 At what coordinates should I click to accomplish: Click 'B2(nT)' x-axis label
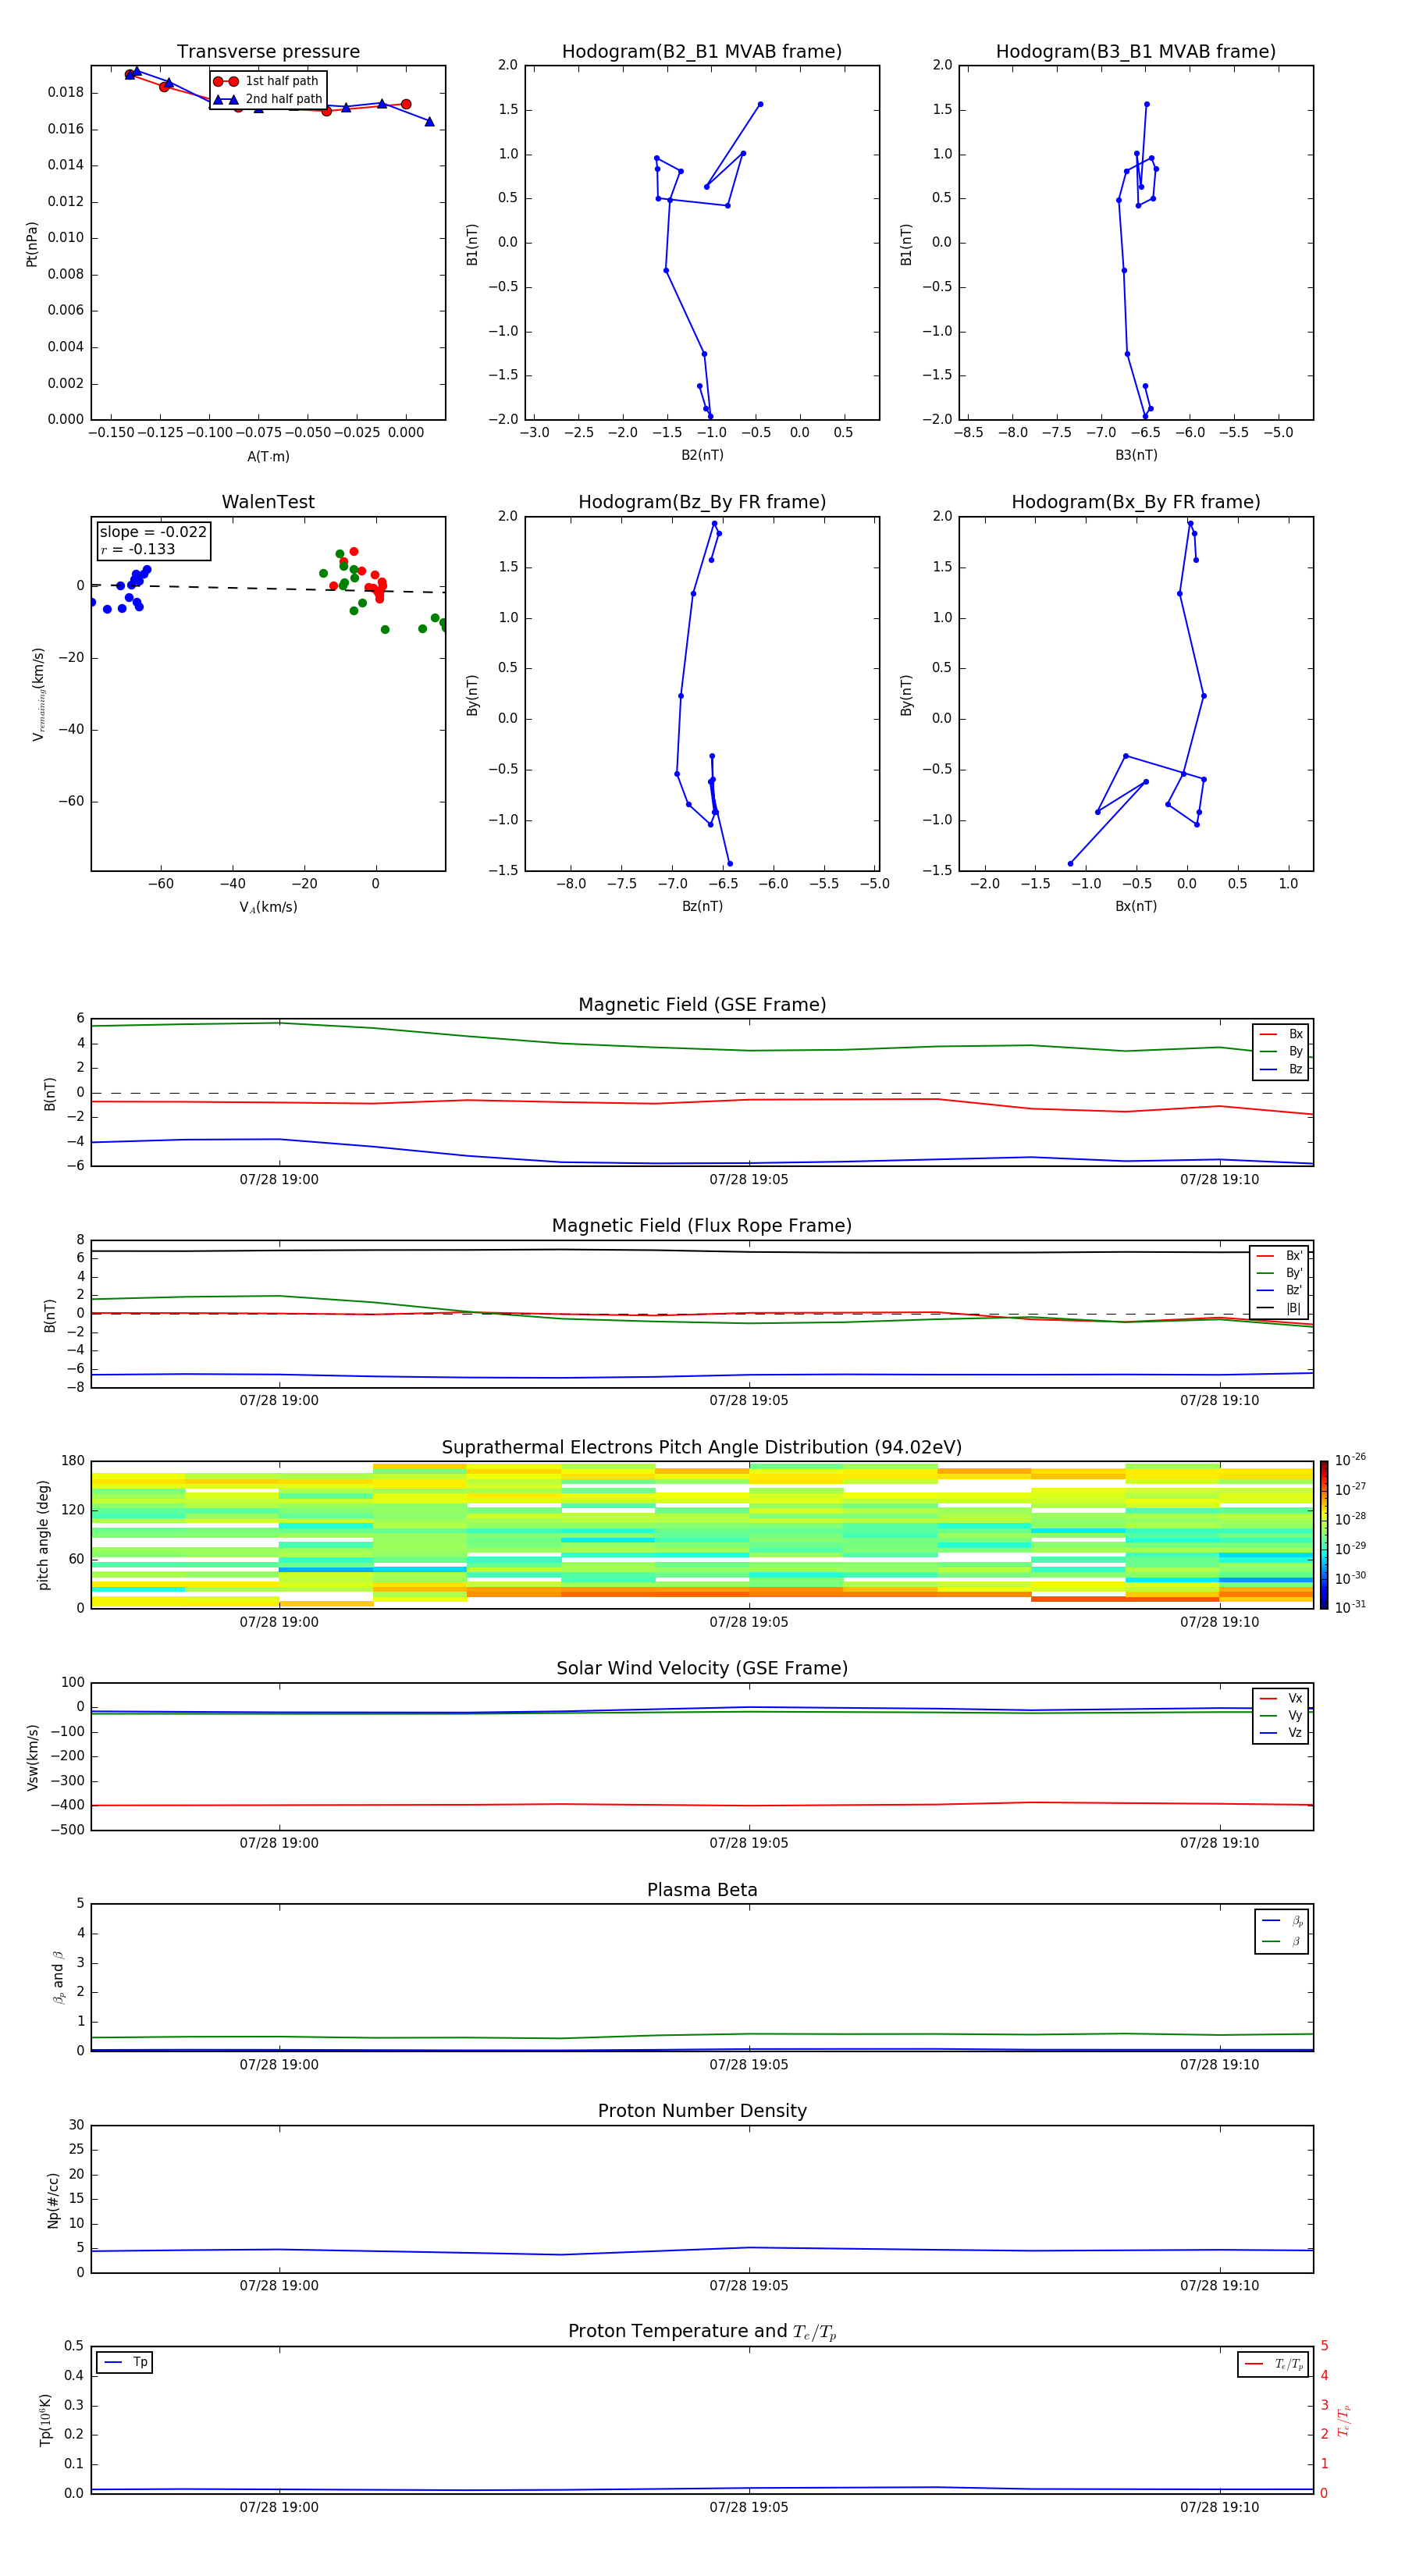click(702, 455)
